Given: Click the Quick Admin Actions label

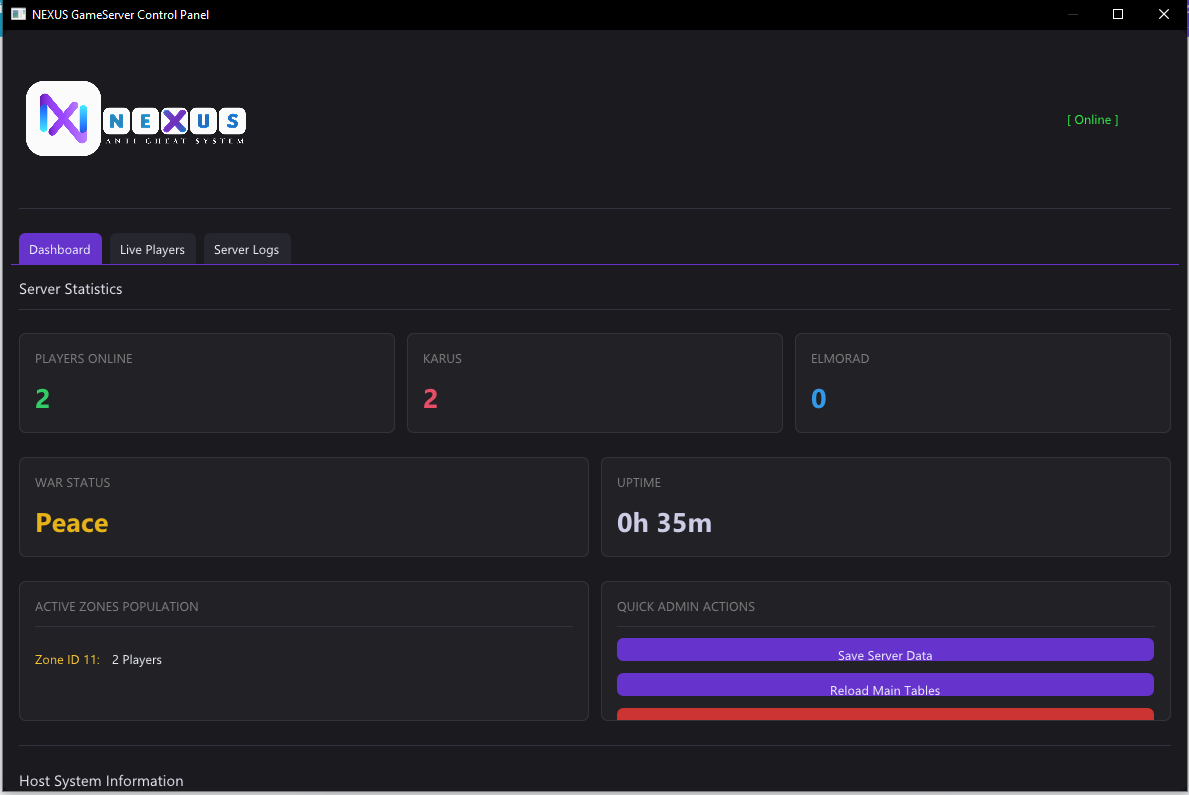Looking at the screenshot, I should point(685,607).
